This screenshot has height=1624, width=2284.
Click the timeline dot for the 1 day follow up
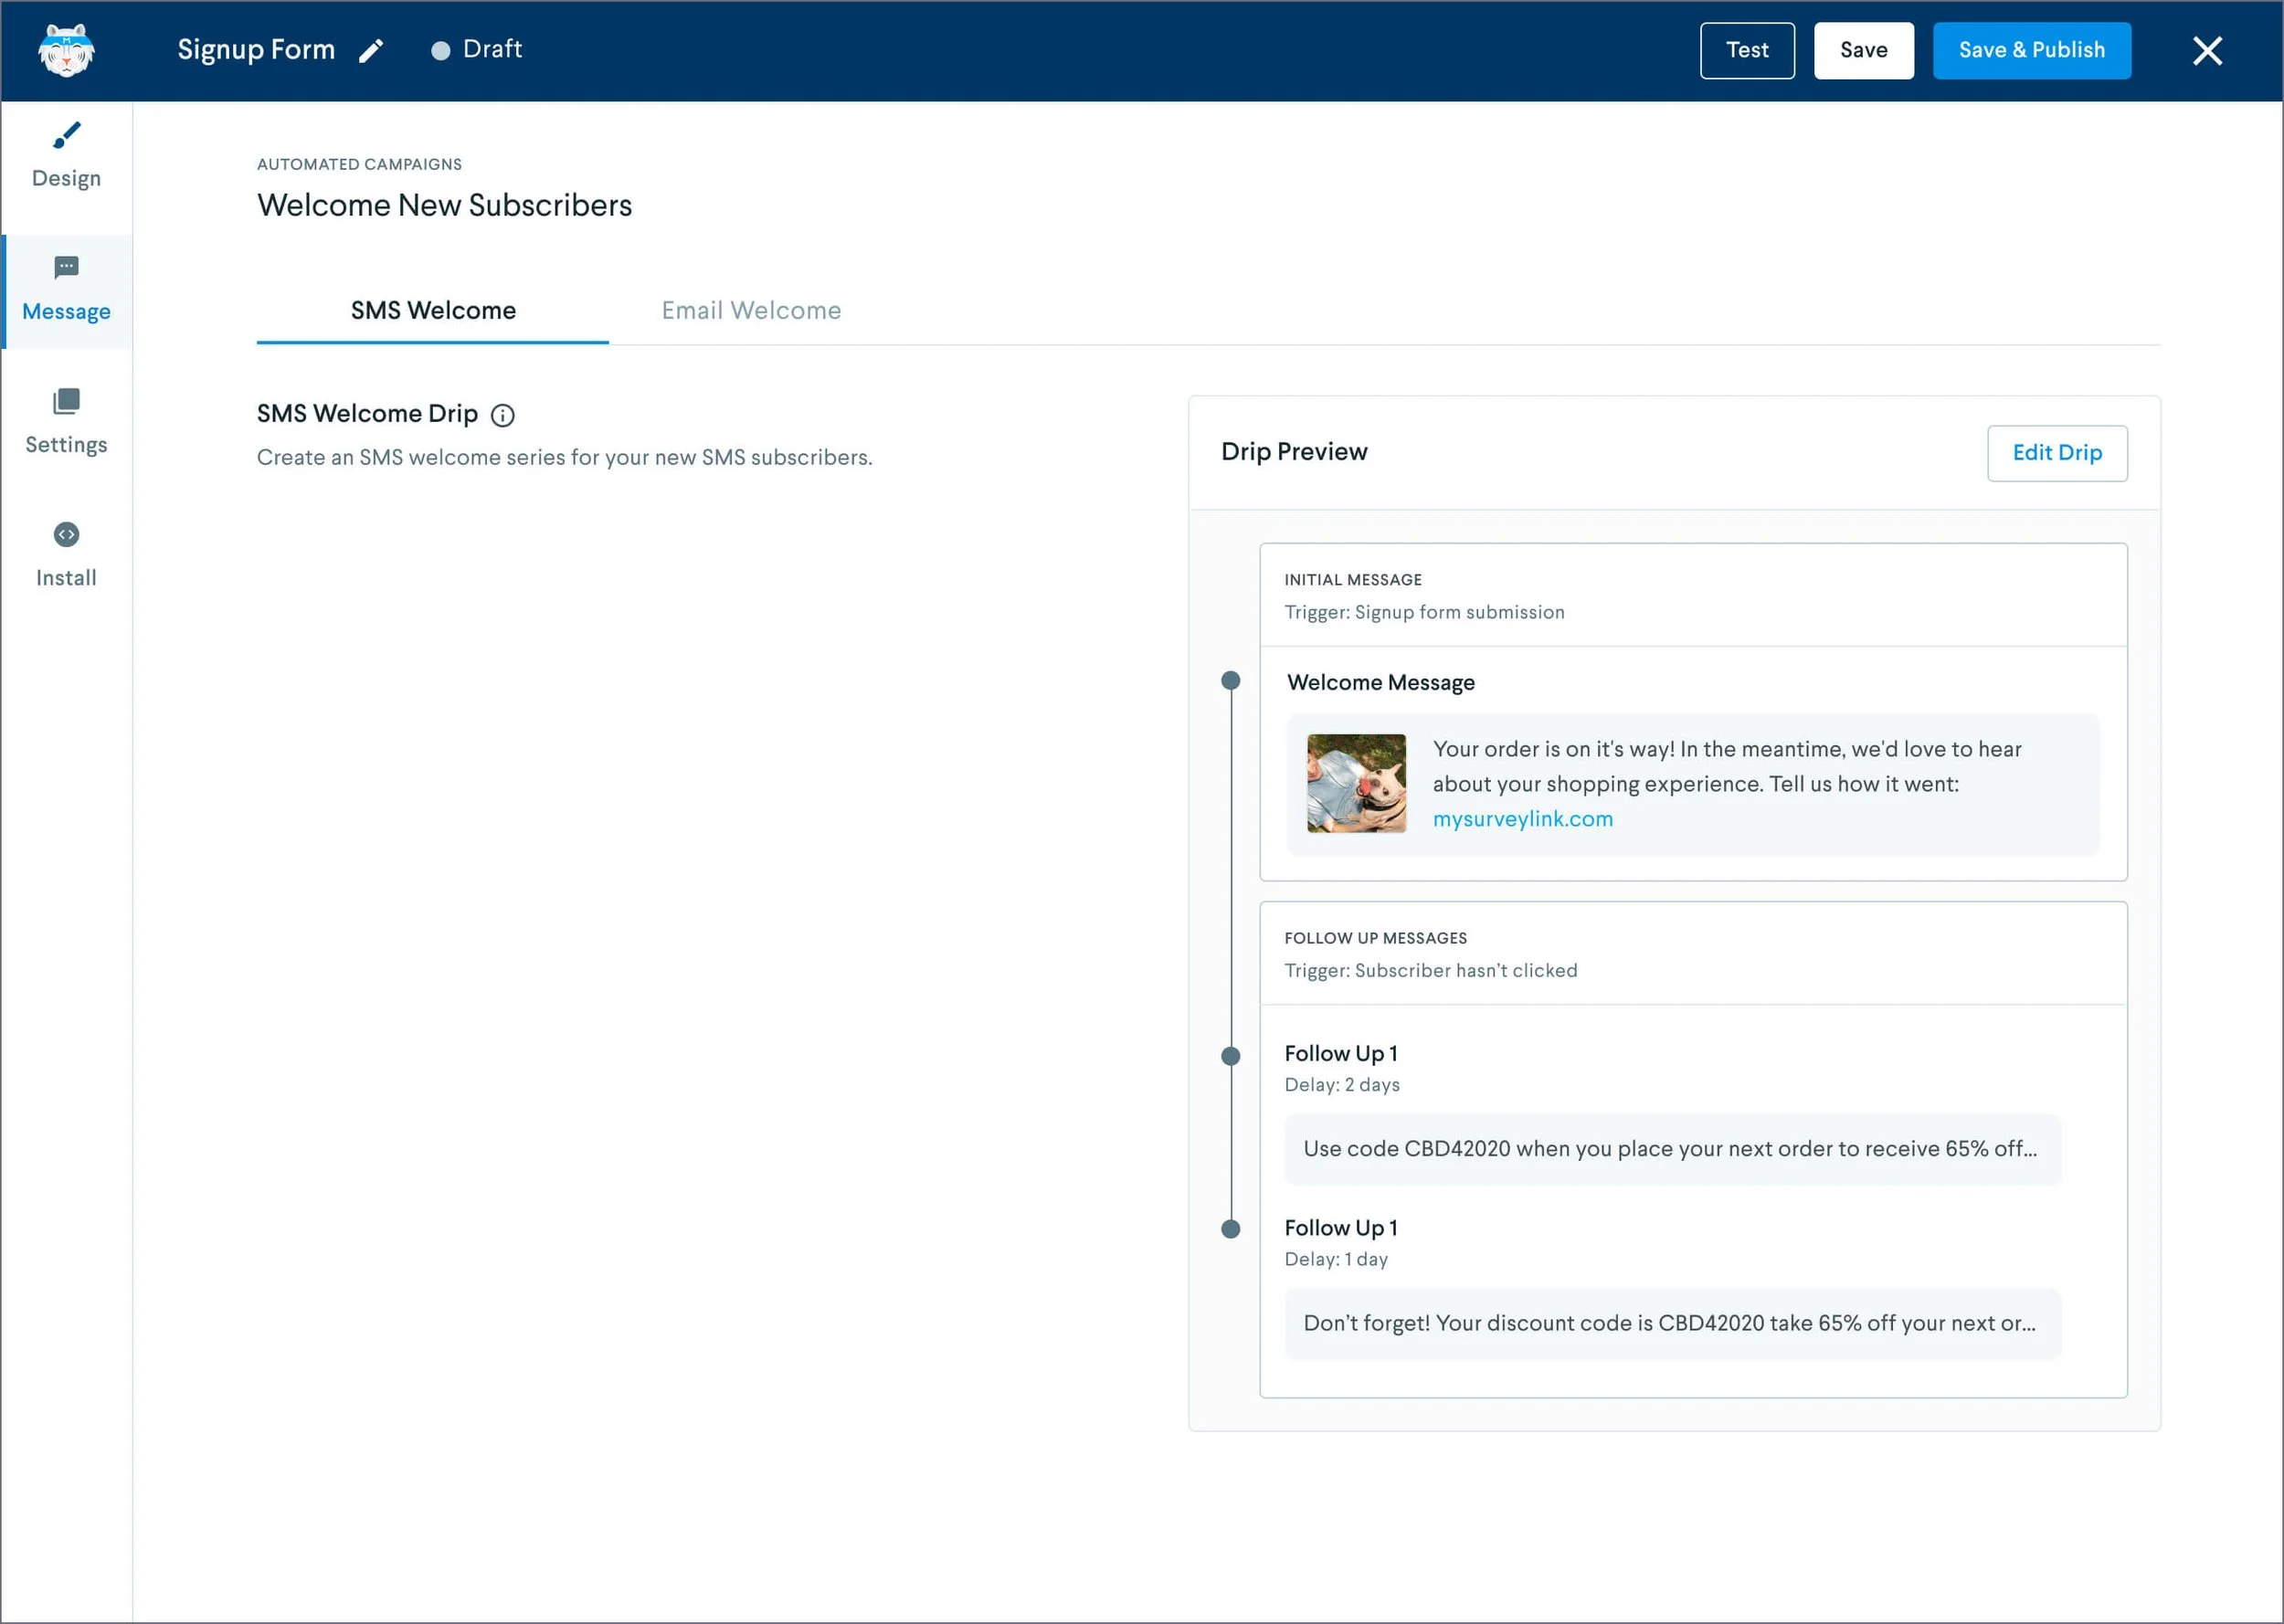click(1231, 1230)
